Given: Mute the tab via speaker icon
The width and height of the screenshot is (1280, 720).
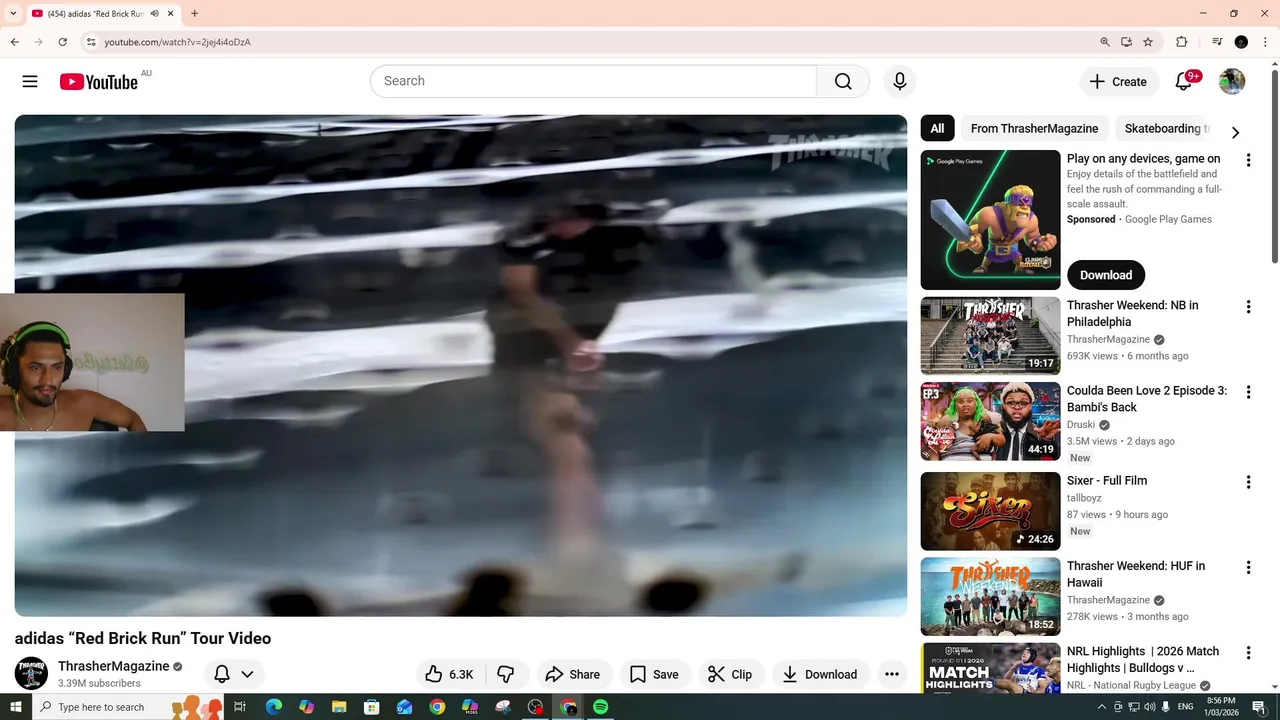Looking at the screenshot, I should [154, 14].
